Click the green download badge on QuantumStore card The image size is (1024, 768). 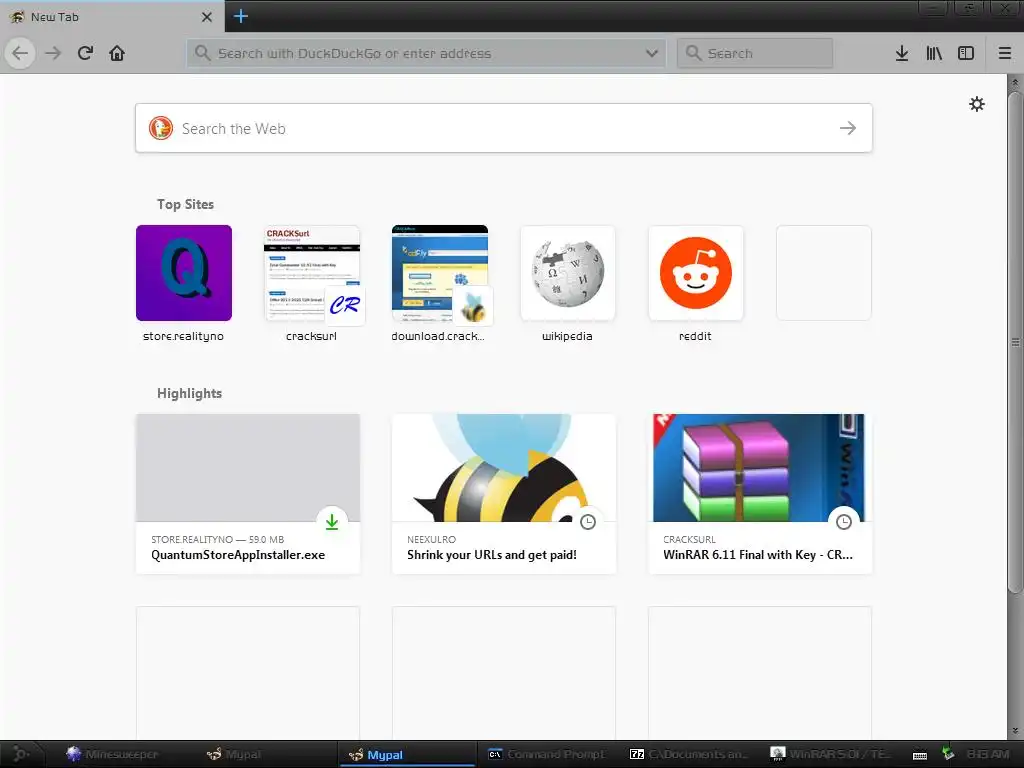(x=332, y=521)
